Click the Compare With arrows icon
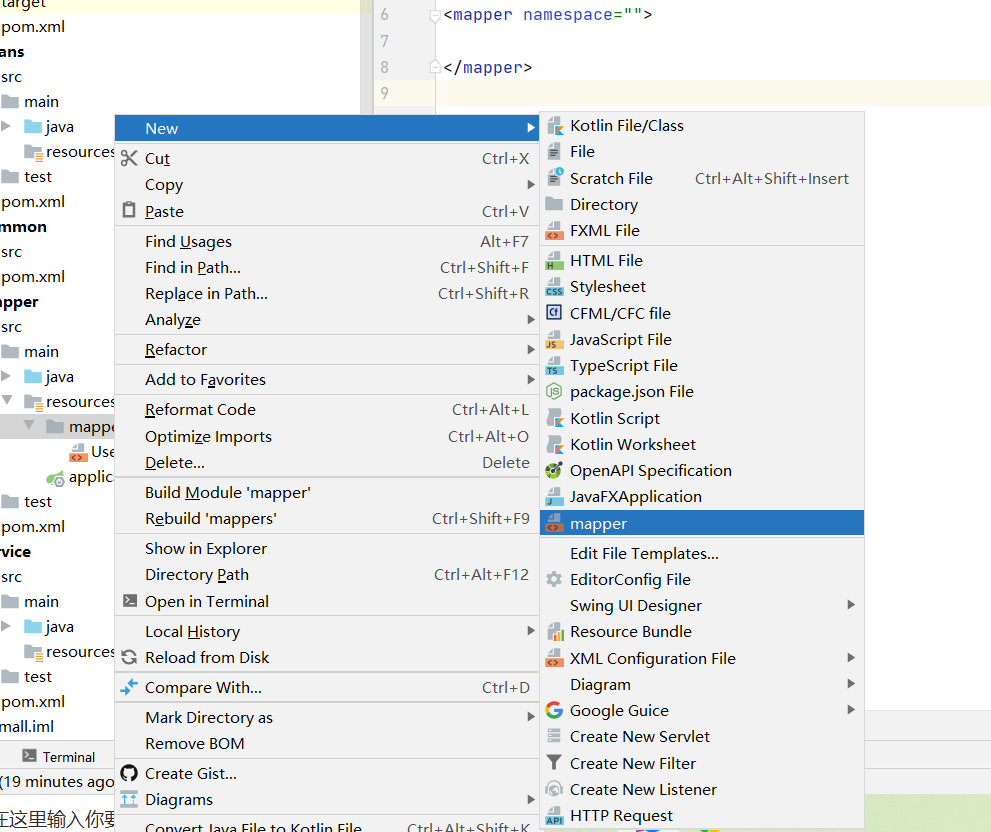Viewport: 991px width, 832px height. (129, 687)
